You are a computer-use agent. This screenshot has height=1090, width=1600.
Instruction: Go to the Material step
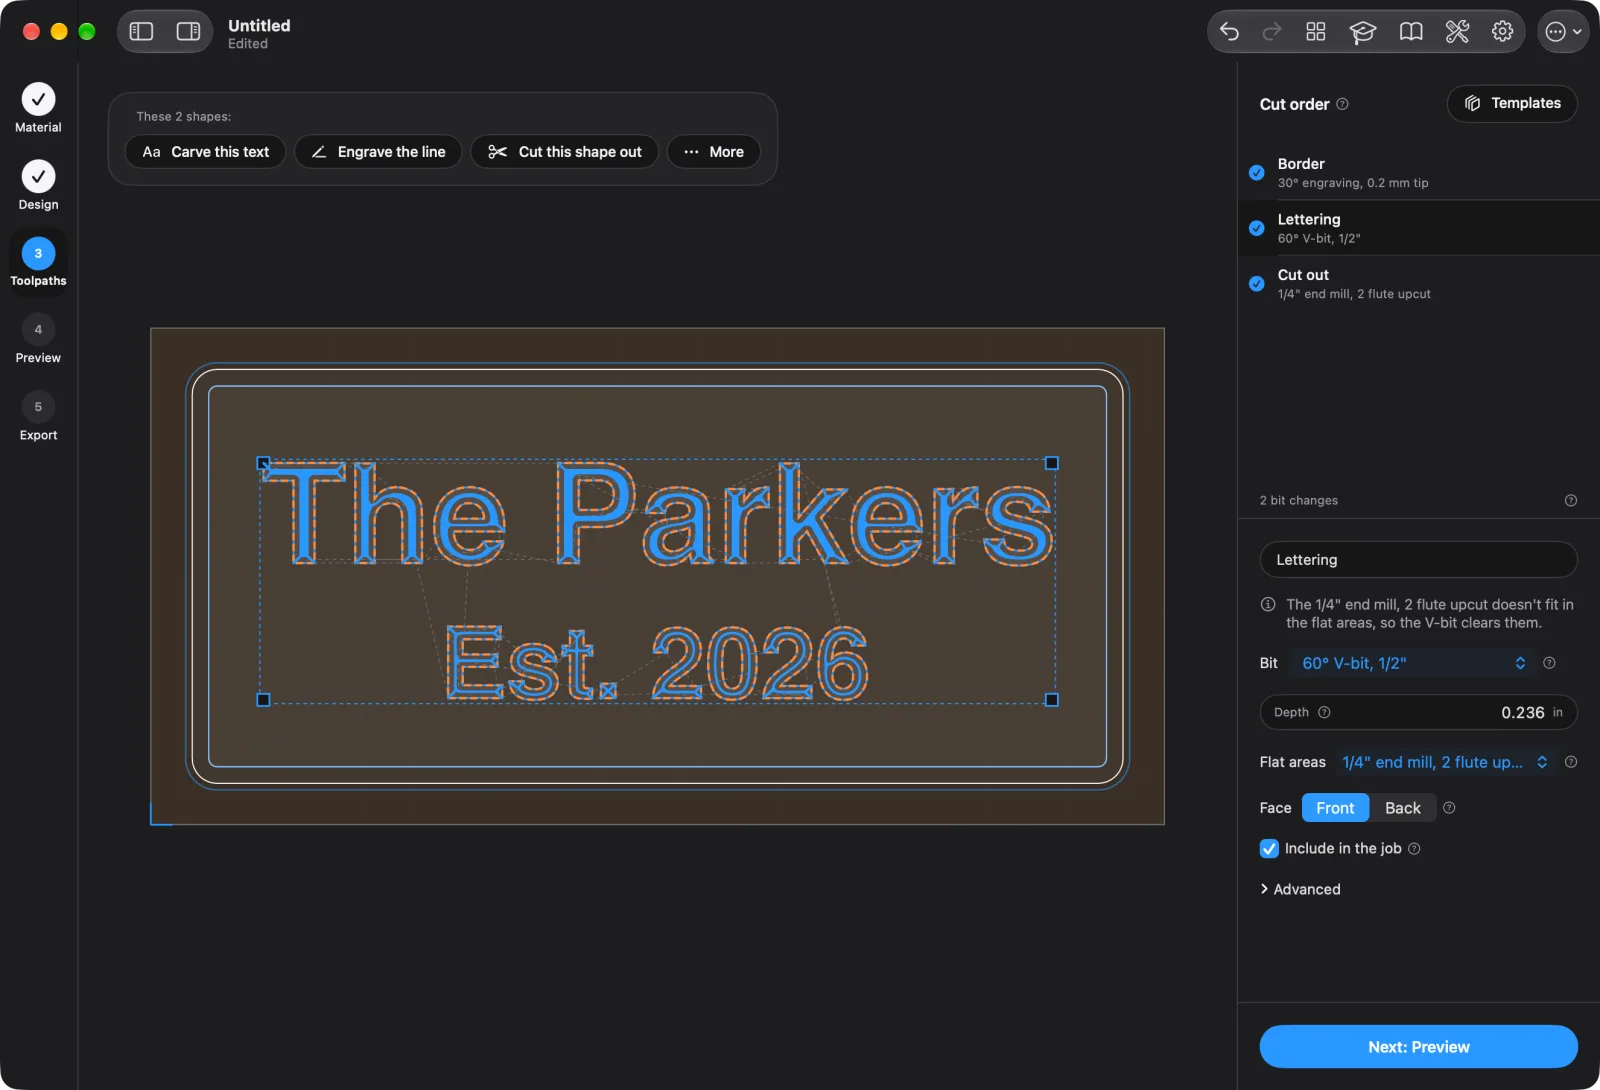[38, 107]
